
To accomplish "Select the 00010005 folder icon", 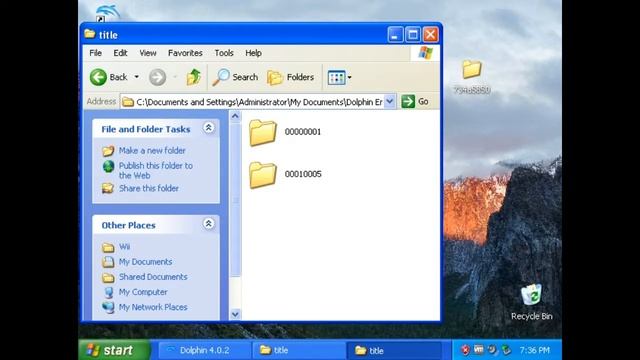I will click(263, 175).
